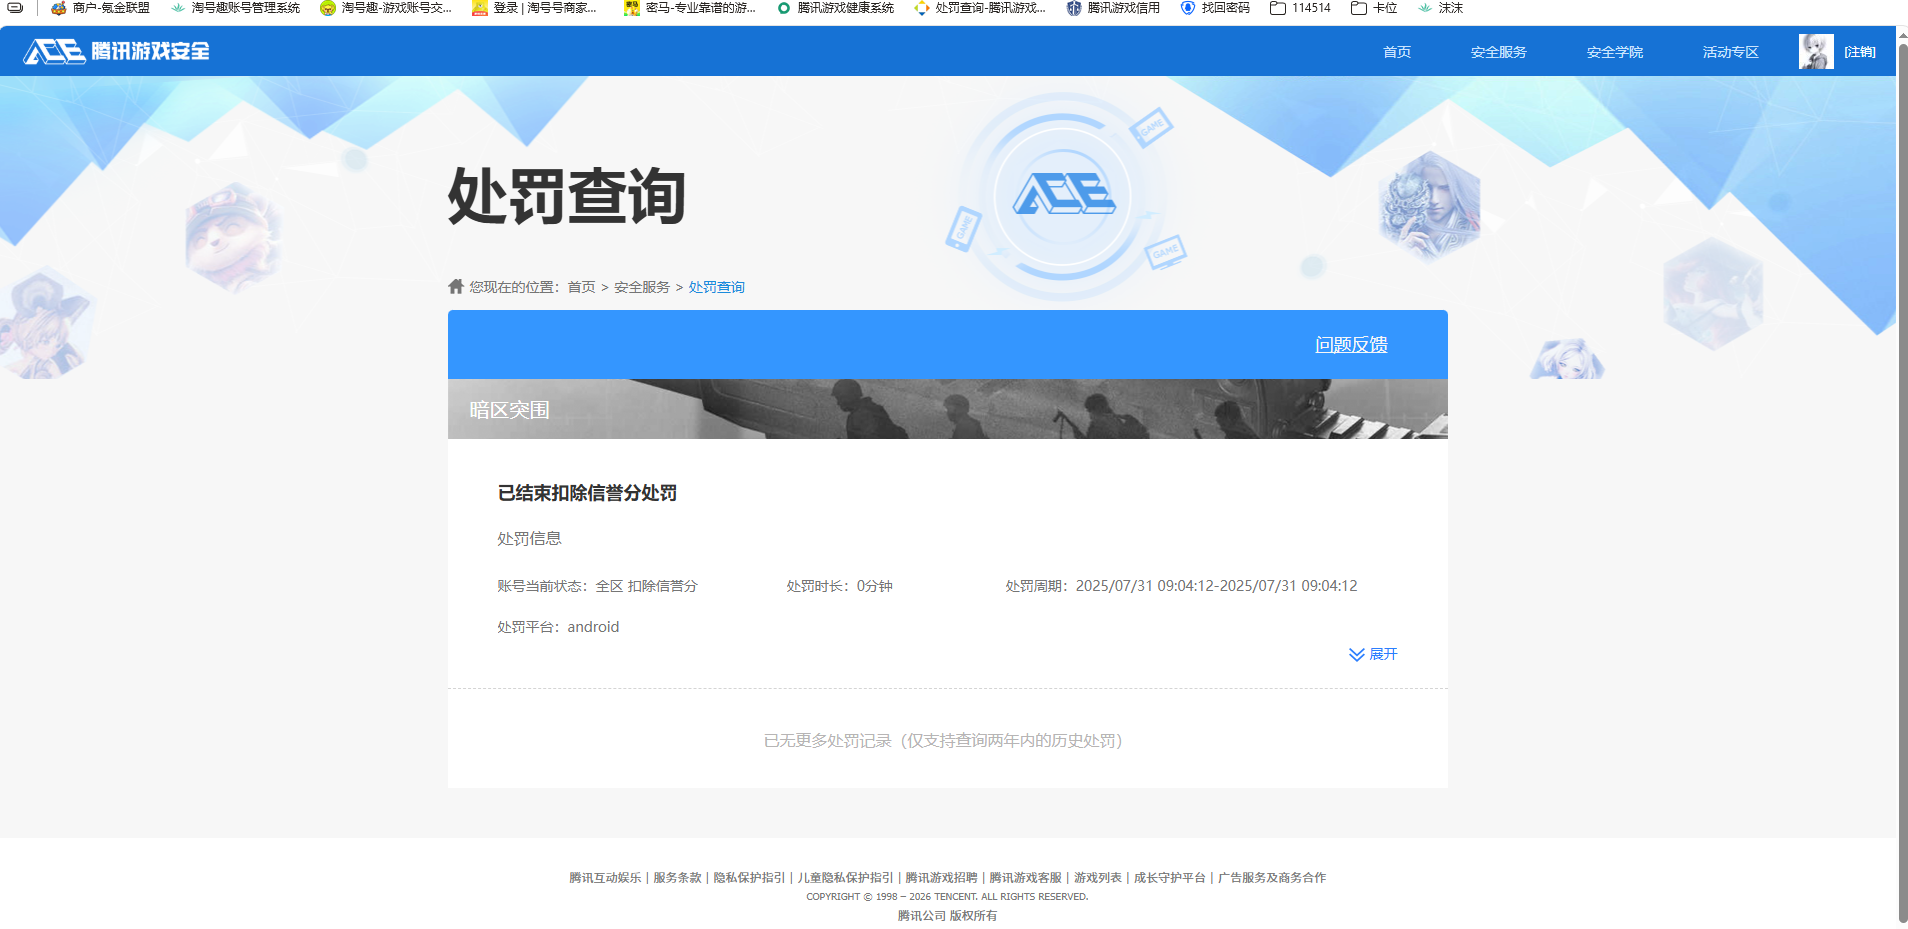The width and height of the screenshot is (1908, 929).
Task: Click 安全服务 in the breadcrumb
Action: pyautogui.click(x=642, y=287)
